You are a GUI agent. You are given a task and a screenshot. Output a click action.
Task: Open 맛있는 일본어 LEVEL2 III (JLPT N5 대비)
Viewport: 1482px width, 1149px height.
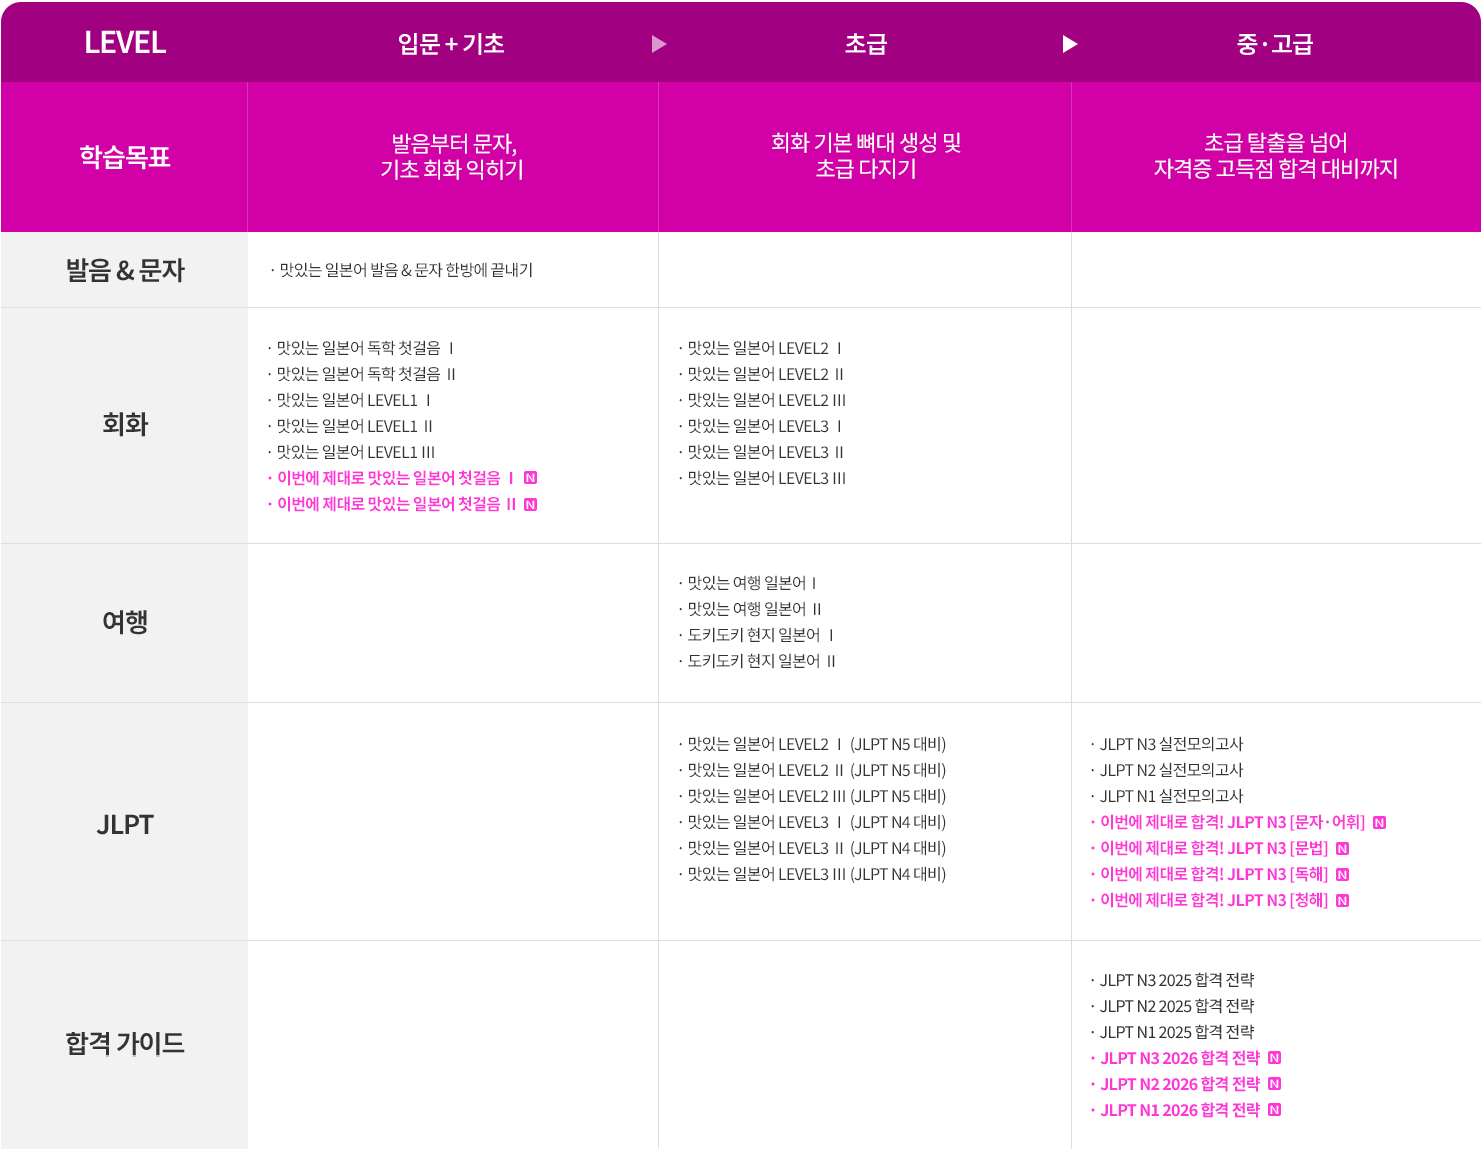pos(813,796)
